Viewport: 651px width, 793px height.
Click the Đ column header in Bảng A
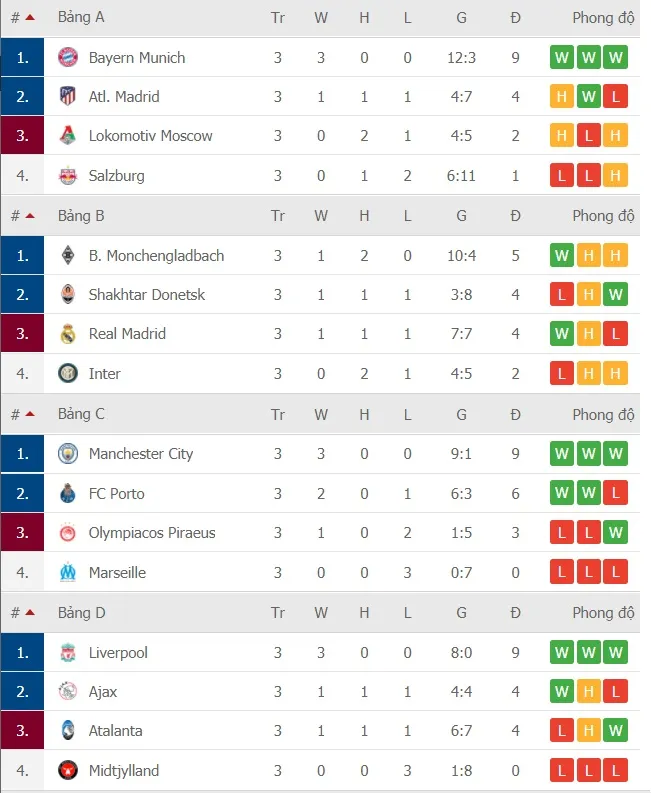click(x=515, y=18)
